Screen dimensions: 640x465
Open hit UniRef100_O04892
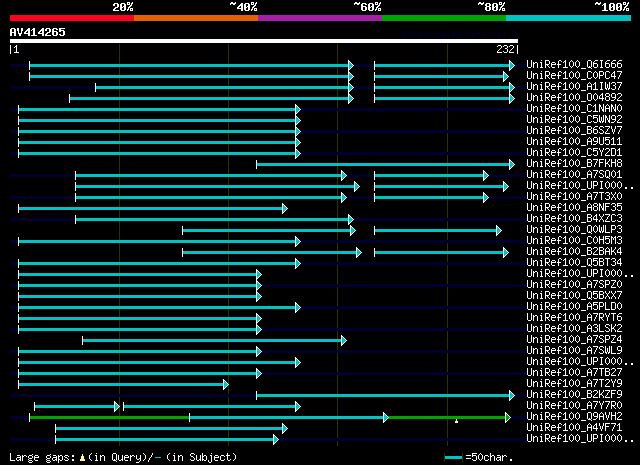coord(574,98)
